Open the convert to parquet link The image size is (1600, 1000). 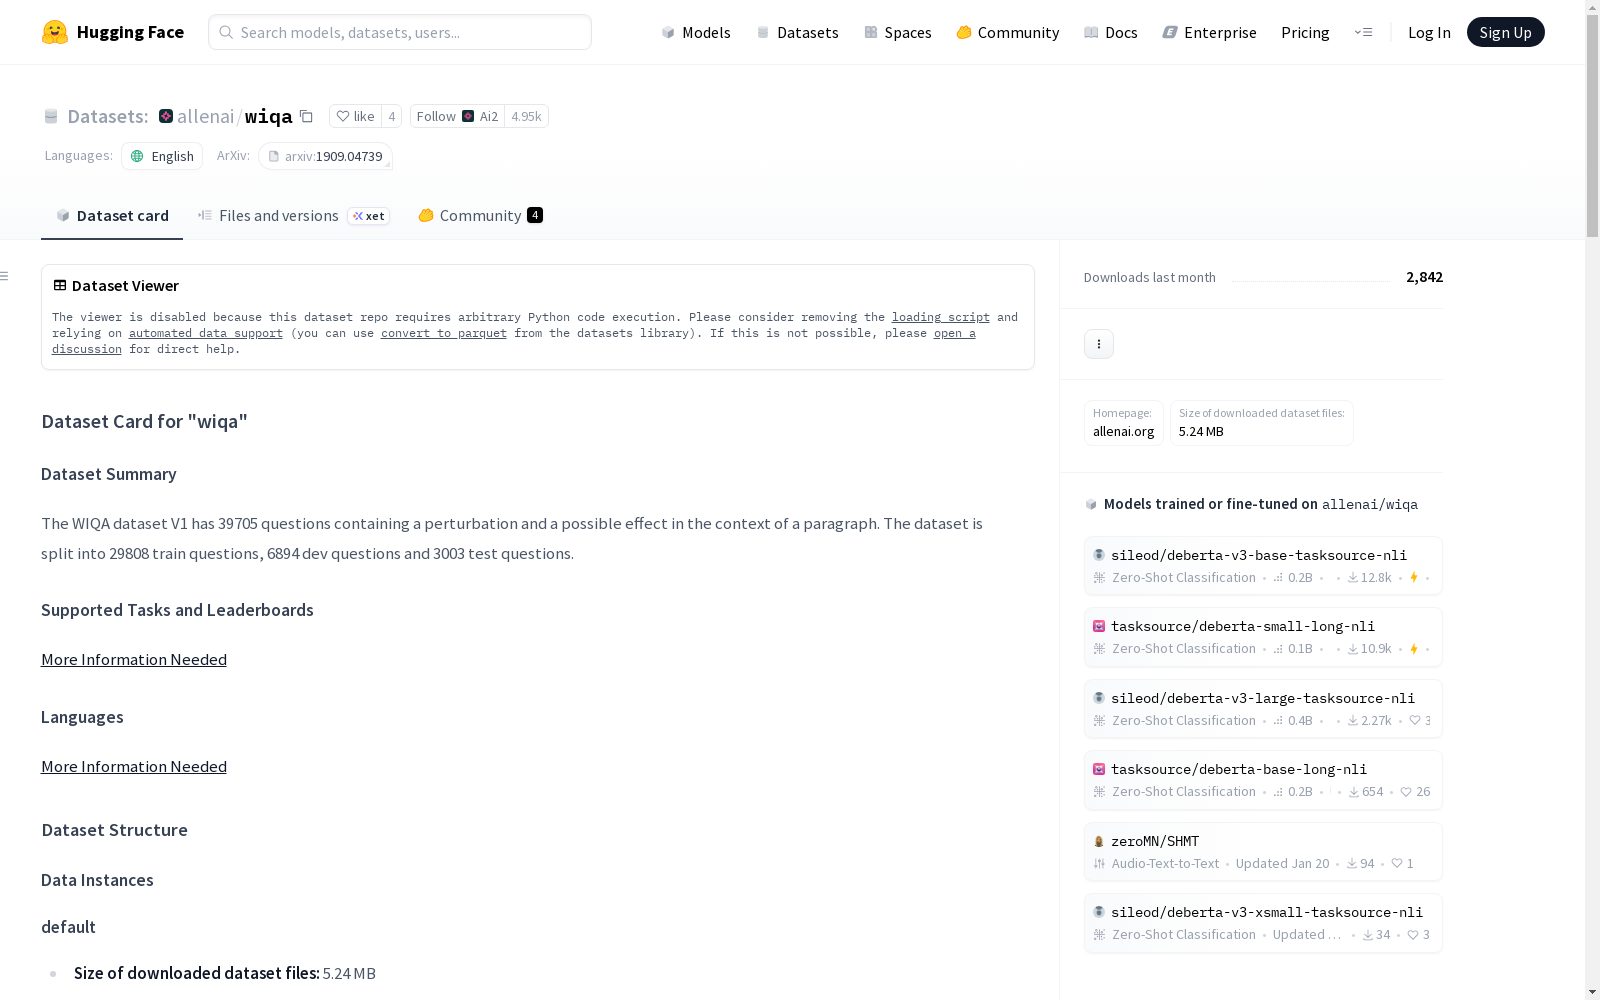444,333
